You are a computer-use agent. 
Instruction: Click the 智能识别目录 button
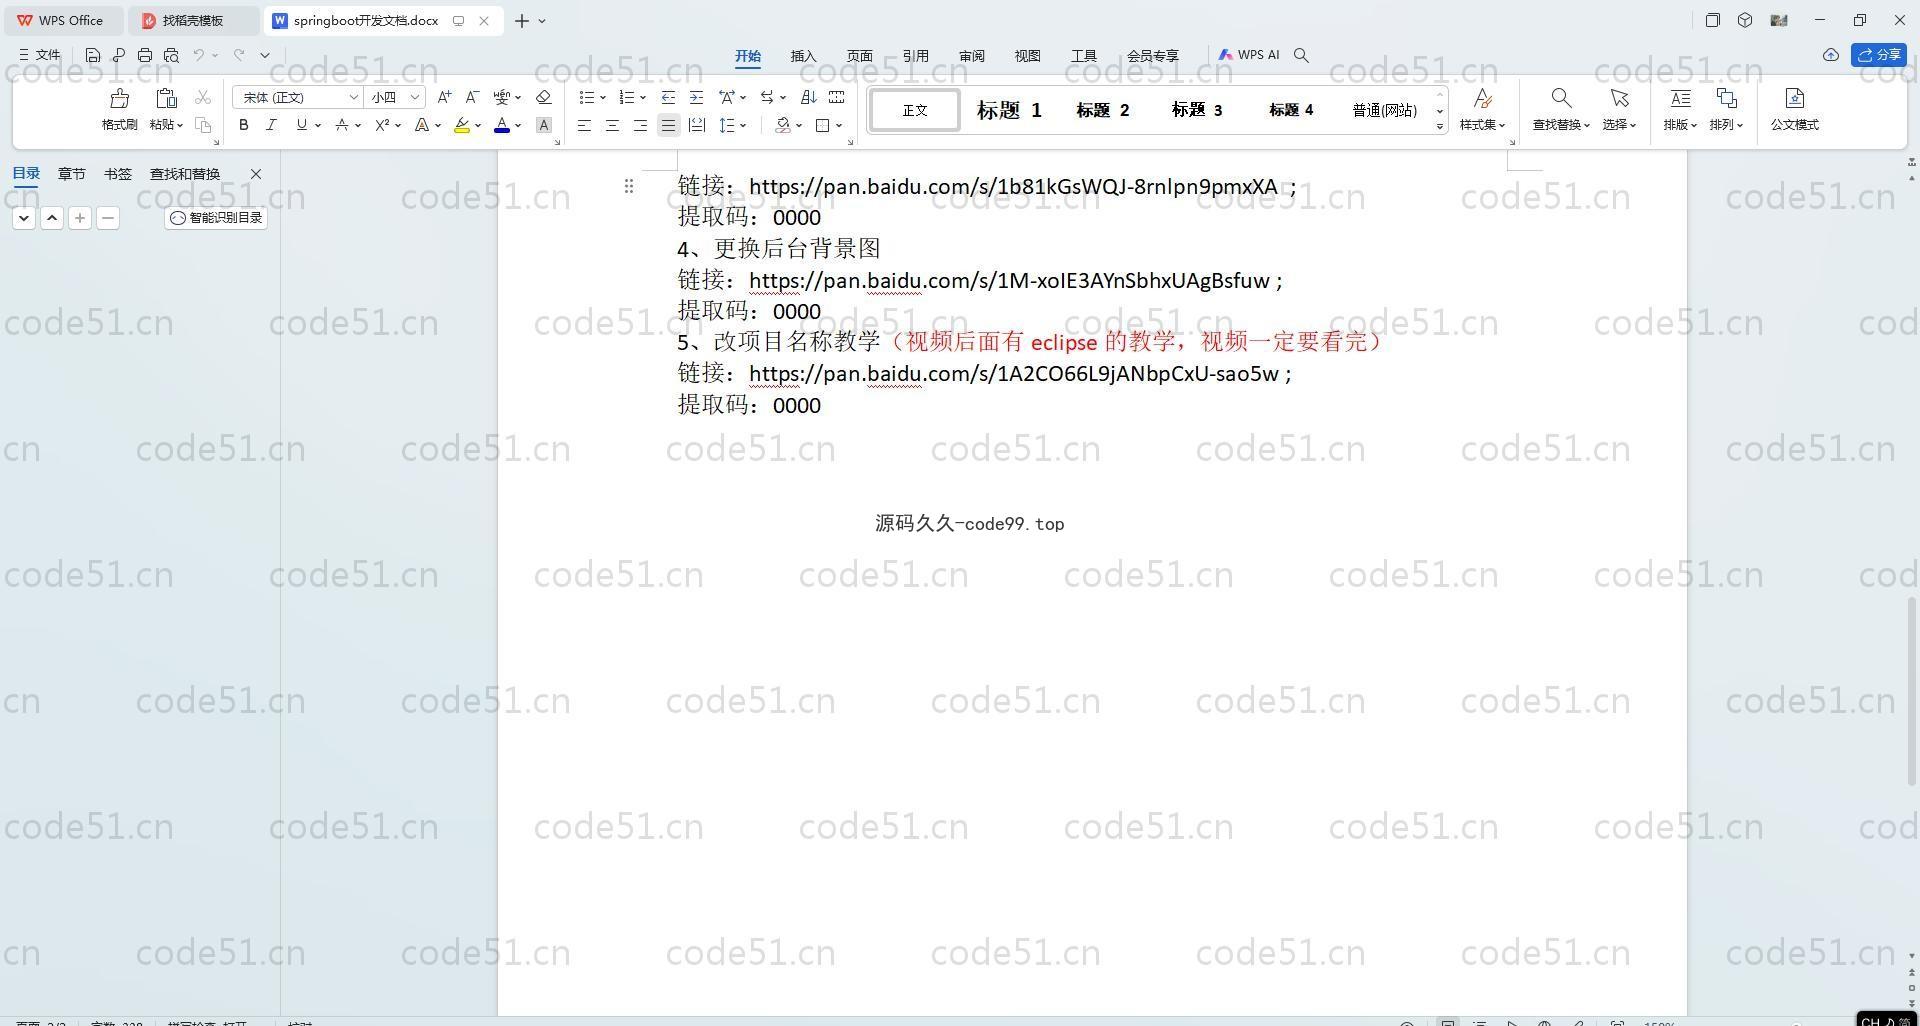[216, 218]
